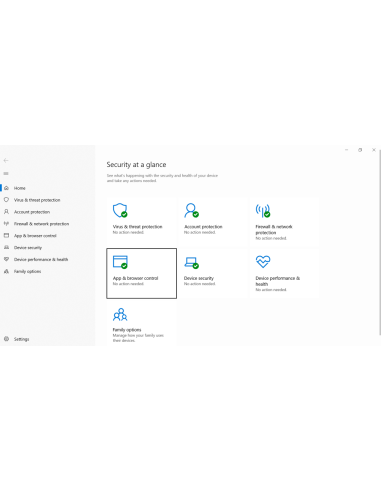Click the back arrow in the sidebar
Screen dimensions: 381x492
click(6, 161)
